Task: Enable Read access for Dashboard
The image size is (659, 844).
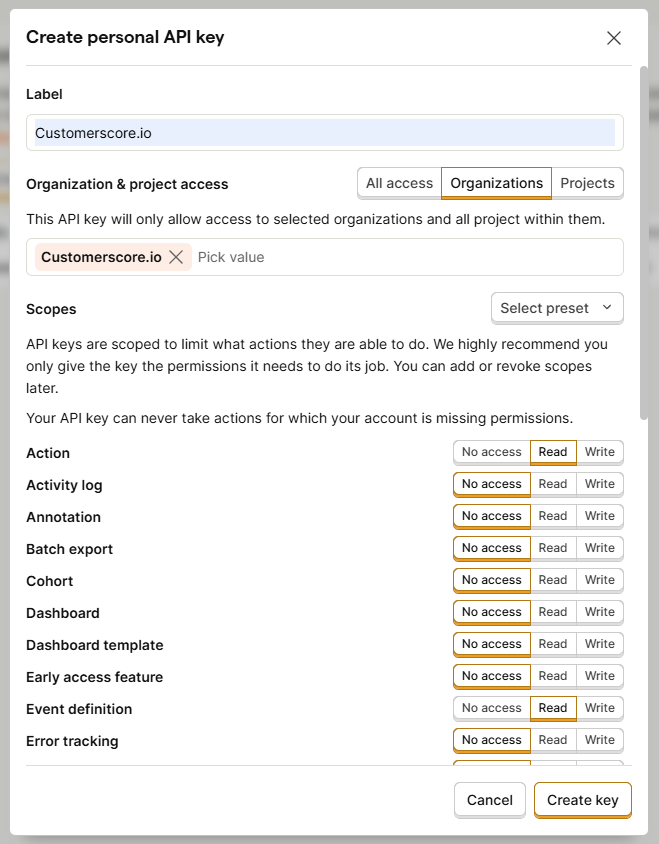Action: coord(553,612)
